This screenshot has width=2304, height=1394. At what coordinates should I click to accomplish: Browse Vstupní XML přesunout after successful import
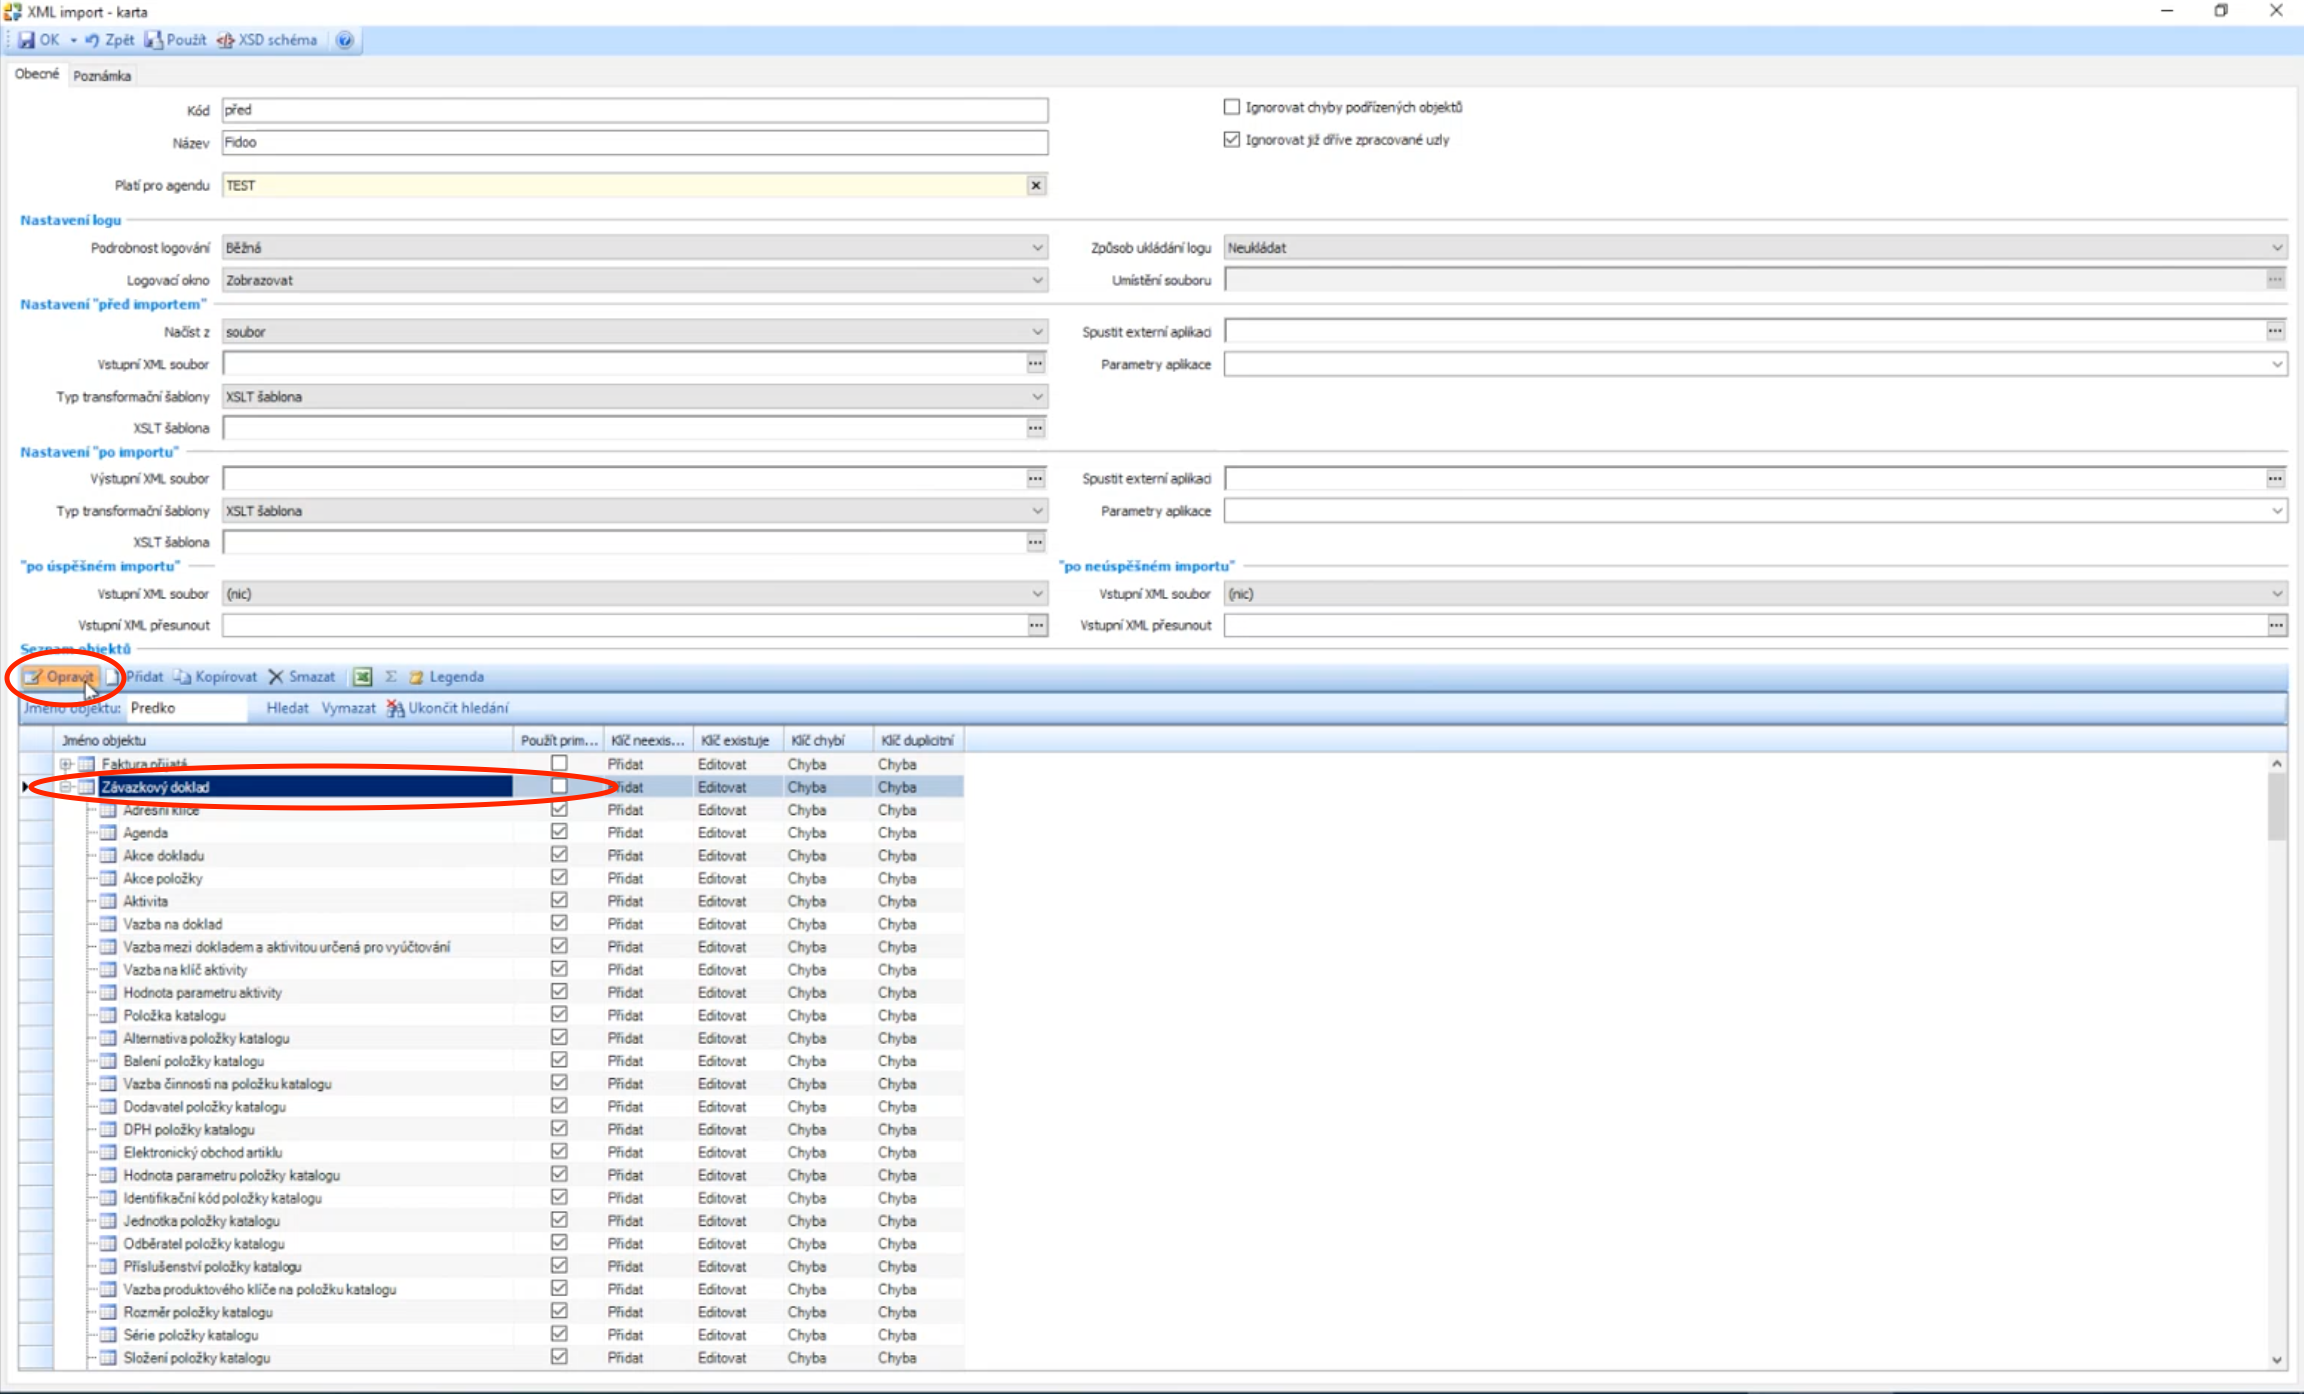pos(1037,626)
